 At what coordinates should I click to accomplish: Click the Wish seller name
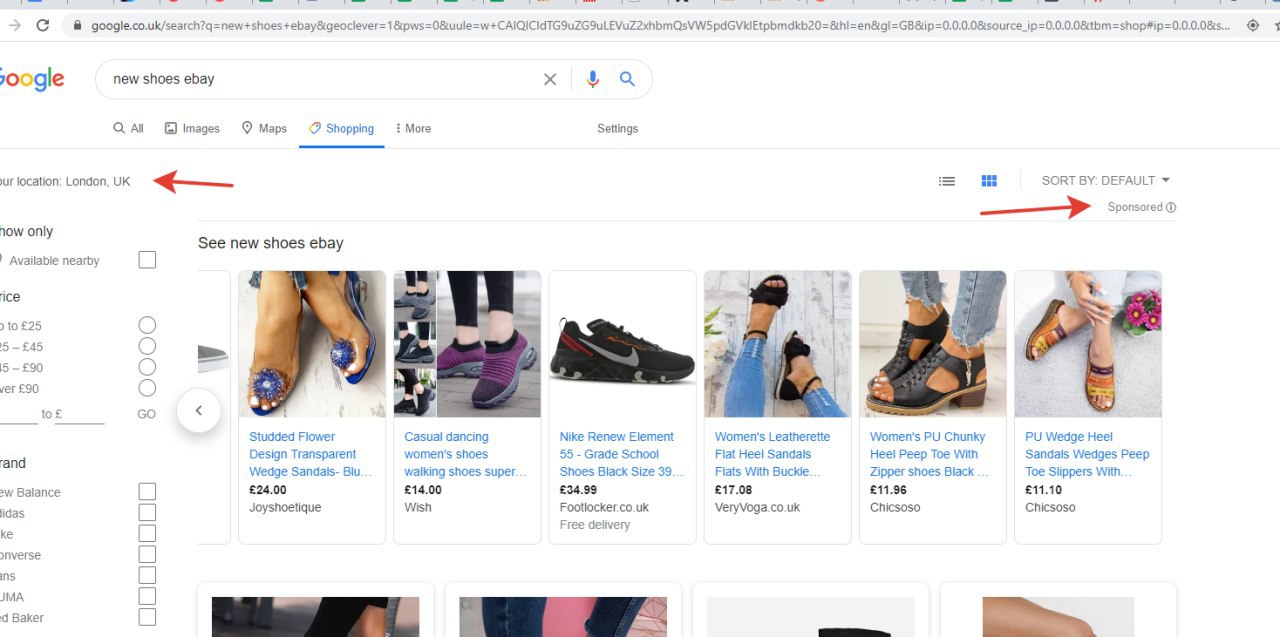tap(418, 507)
